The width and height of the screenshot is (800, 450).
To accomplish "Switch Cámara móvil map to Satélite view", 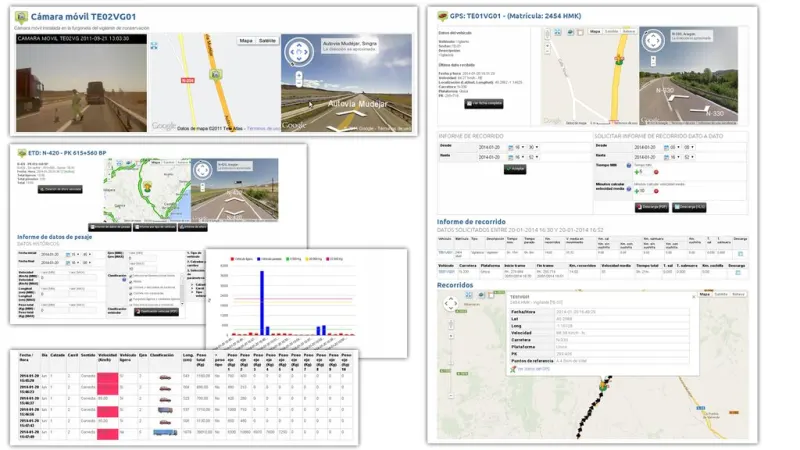I will click(x=267, y=41).
